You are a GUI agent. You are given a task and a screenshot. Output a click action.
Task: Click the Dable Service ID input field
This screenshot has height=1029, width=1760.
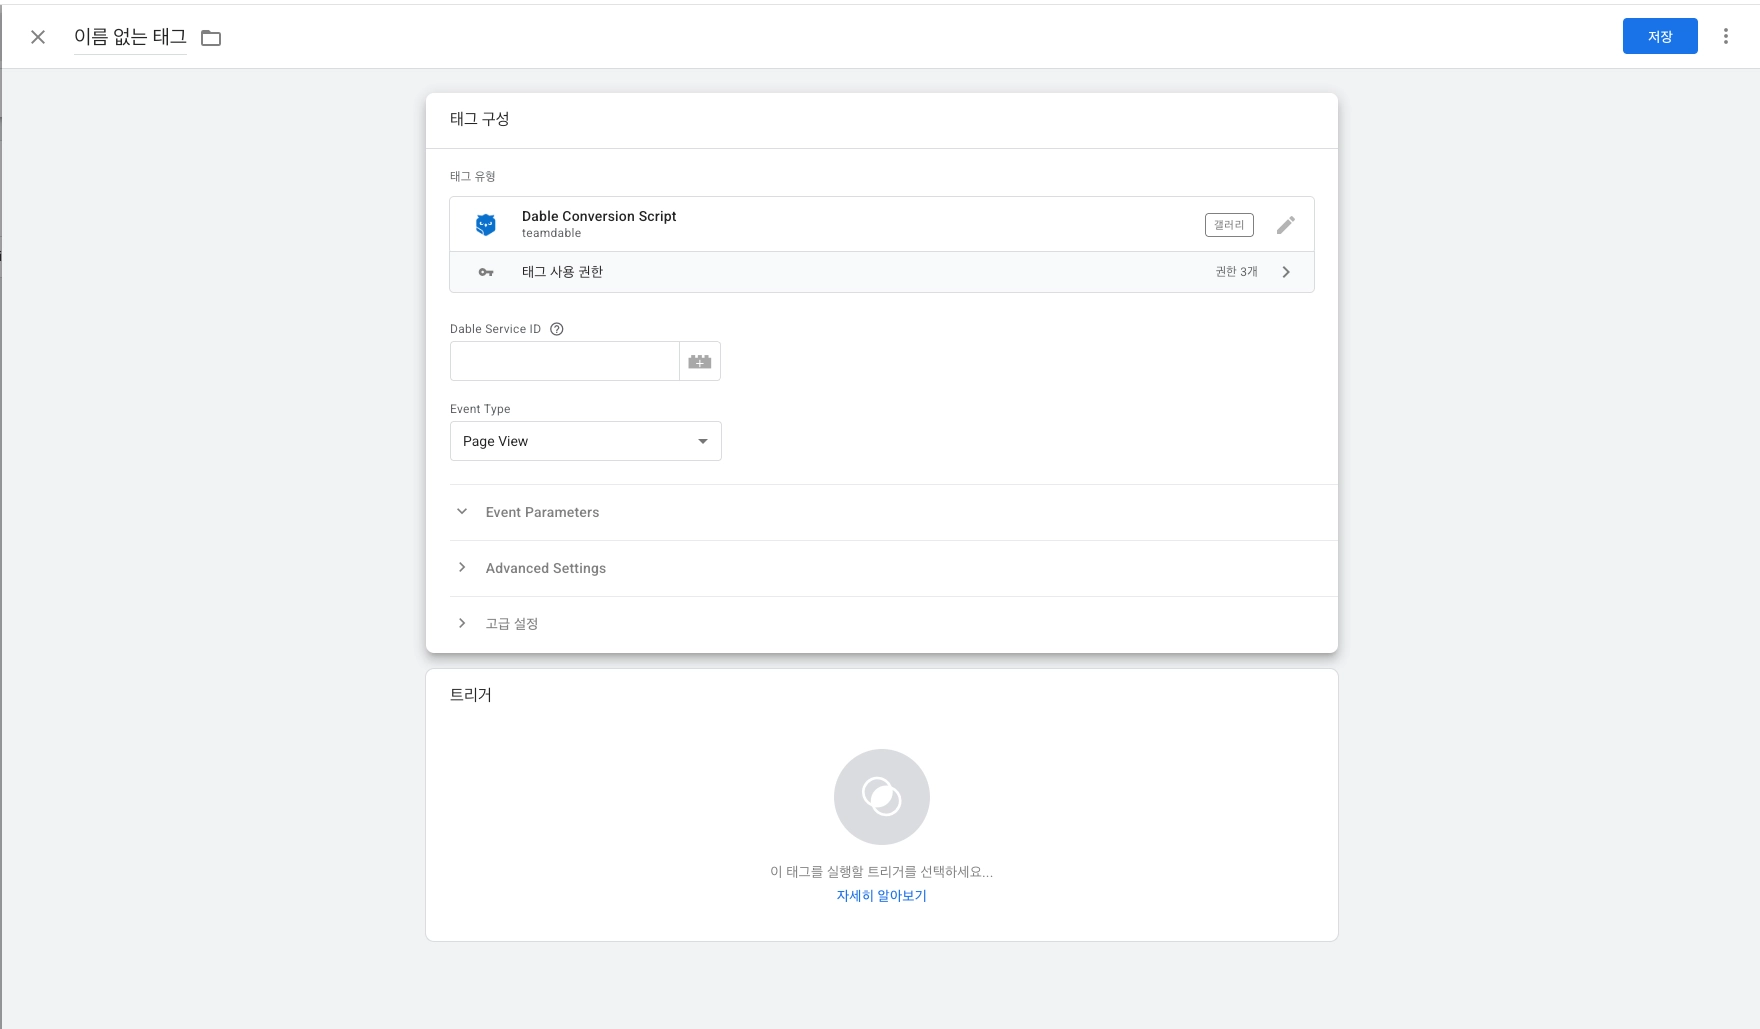[x=565, y=361]
